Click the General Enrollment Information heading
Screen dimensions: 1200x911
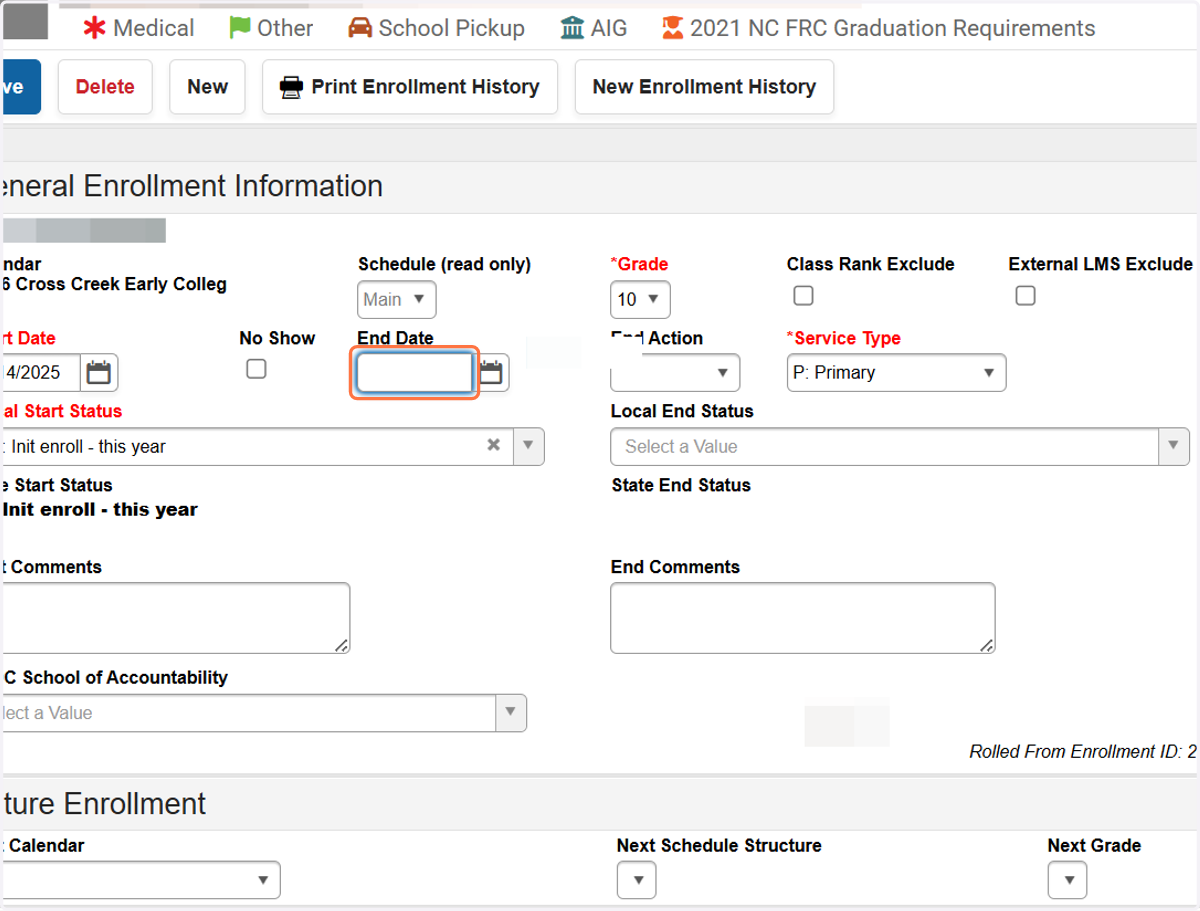(x=192, y=186)
